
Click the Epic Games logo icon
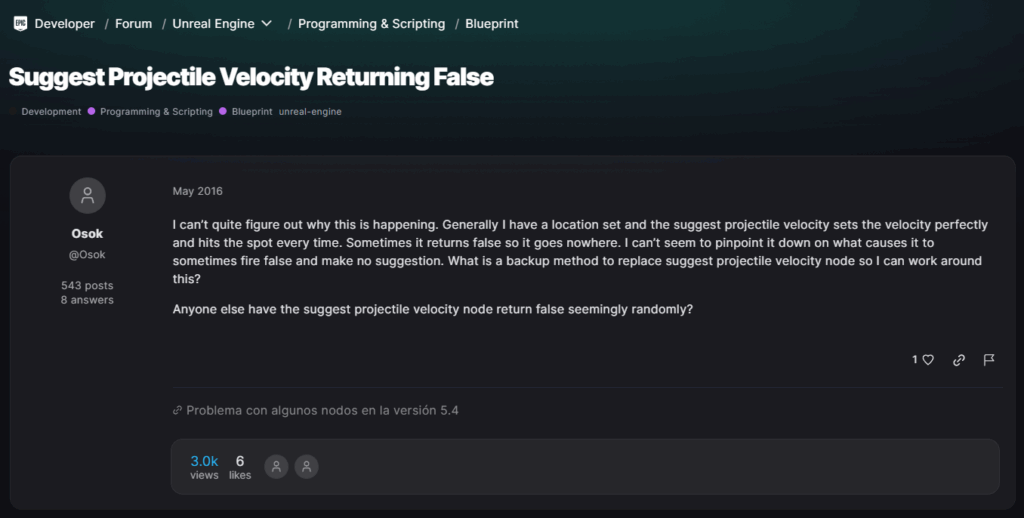(x=20, y=23)
